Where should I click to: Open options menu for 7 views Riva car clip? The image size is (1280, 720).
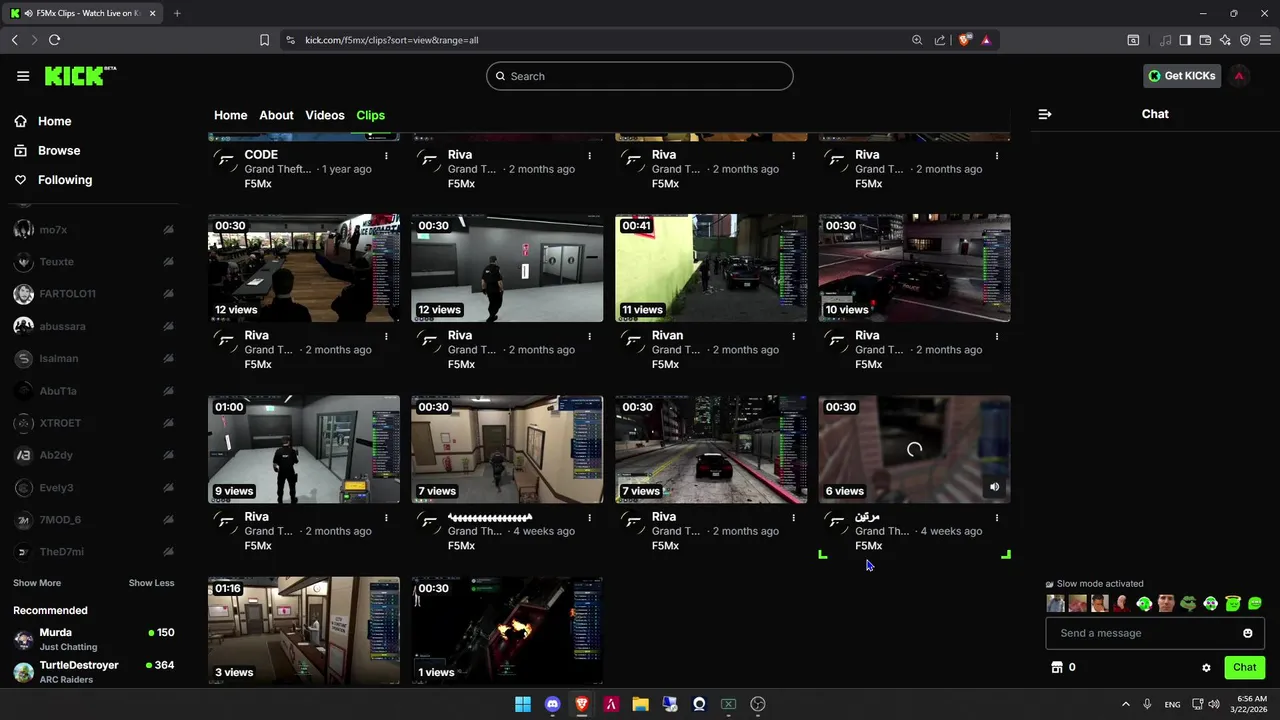794,518
